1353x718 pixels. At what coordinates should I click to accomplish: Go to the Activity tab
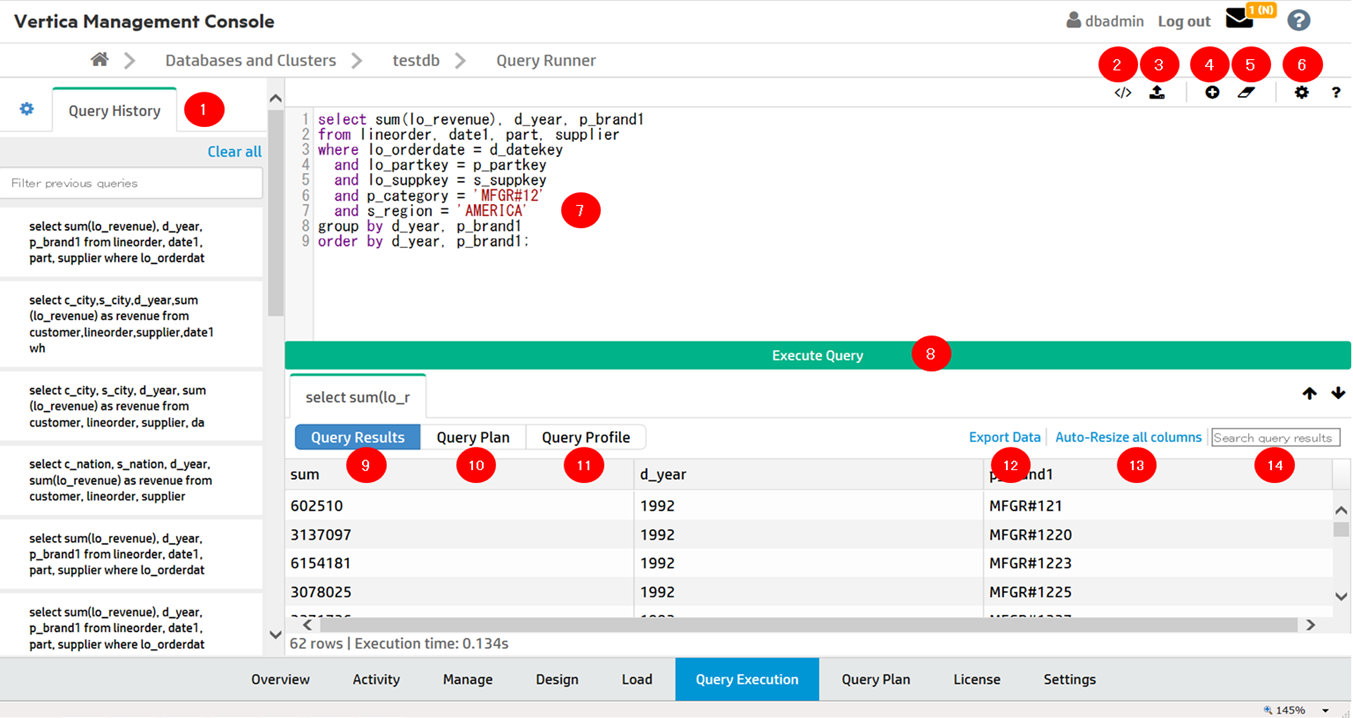[376, 679]
